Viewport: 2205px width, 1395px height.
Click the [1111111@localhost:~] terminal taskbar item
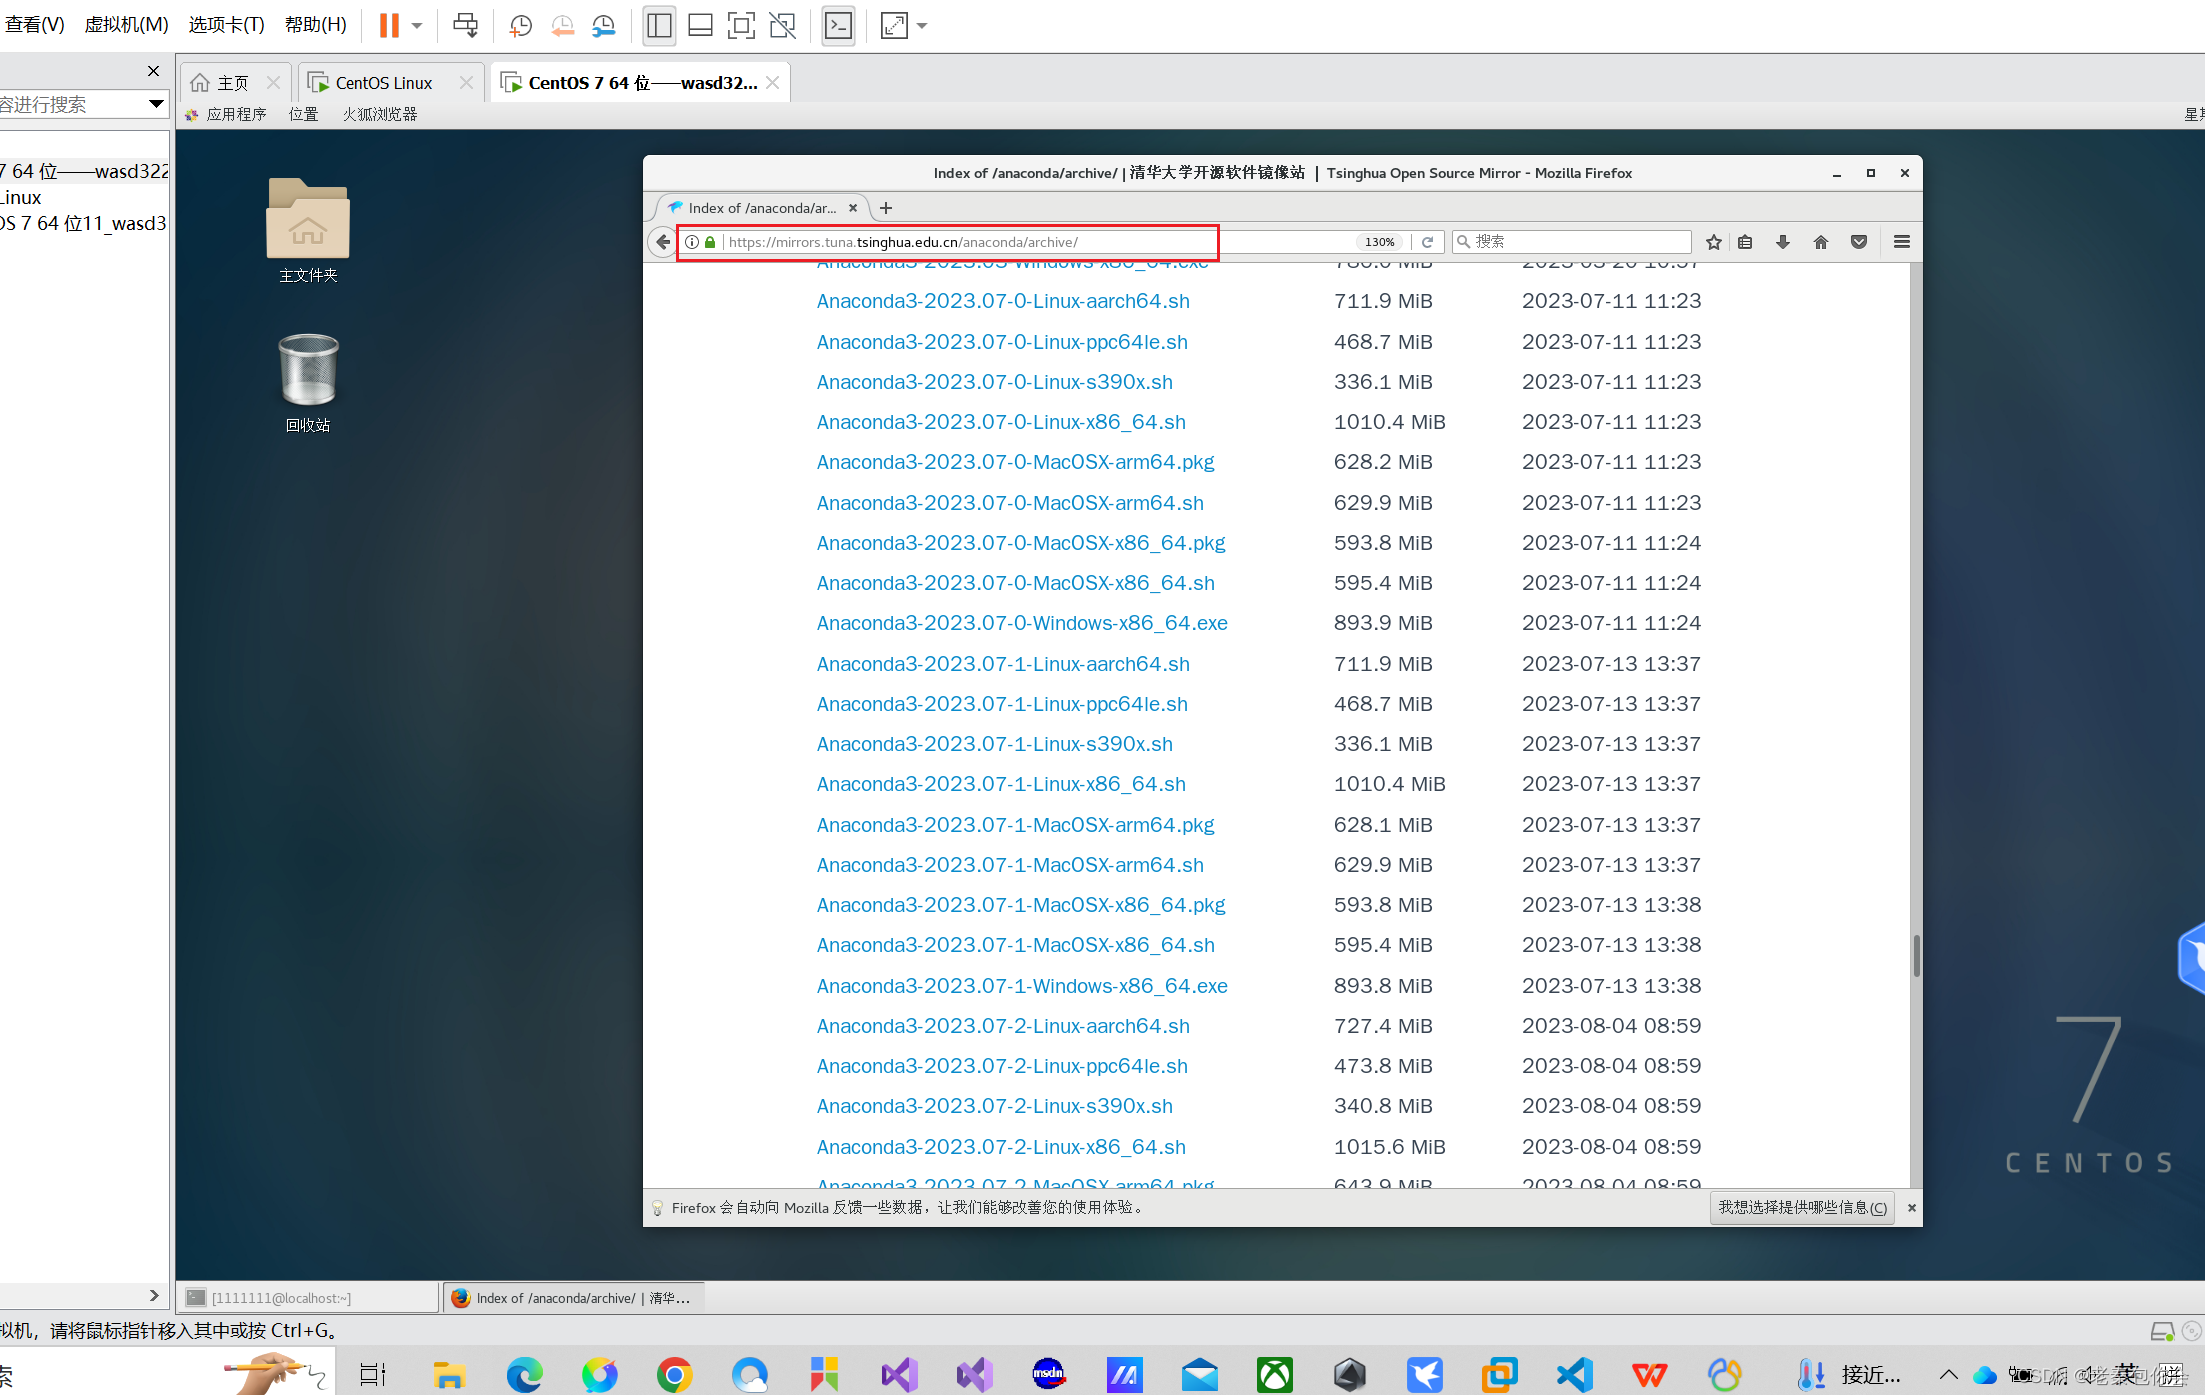coord(308,1298)
